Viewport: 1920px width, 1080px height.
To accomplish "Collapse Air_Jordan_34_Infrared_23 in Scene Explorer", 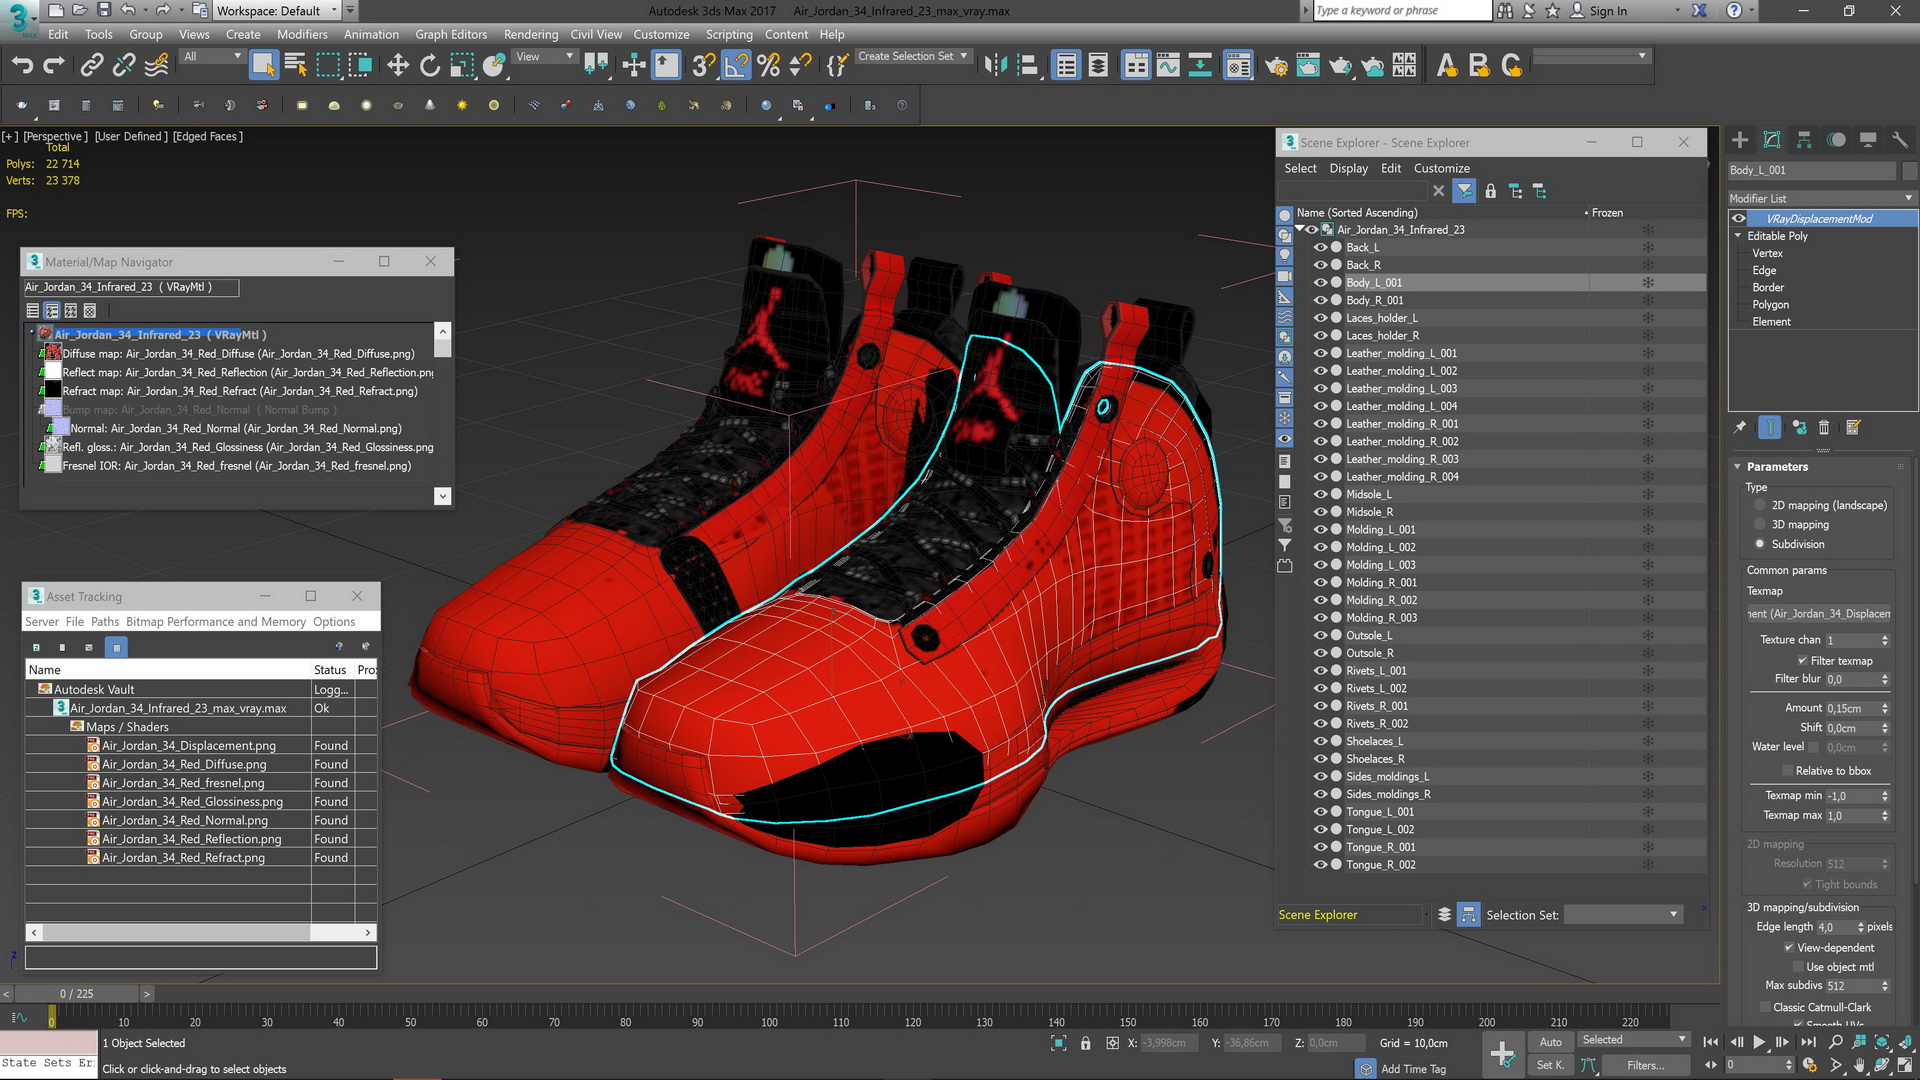I will (x=1300, y=229).
